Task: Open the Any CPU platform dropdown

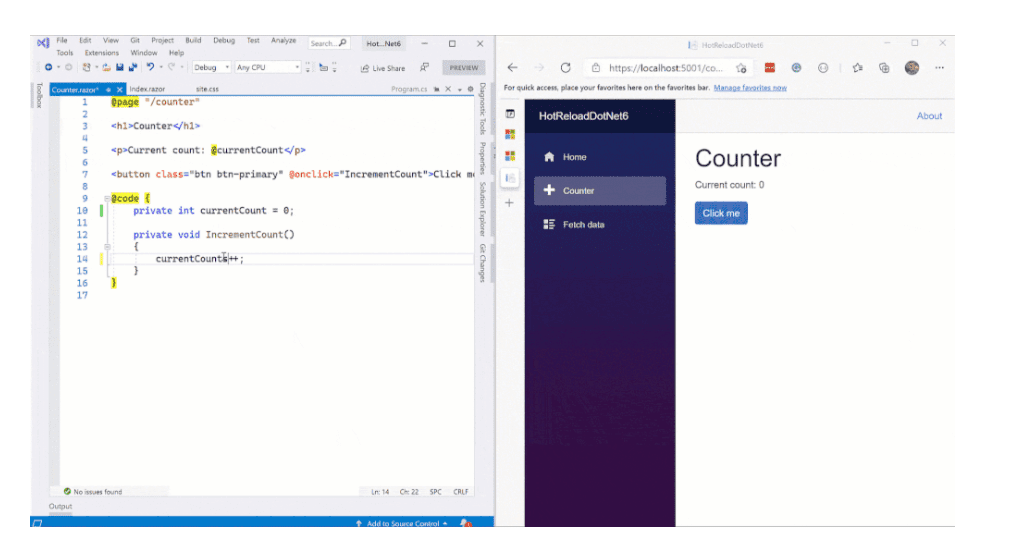Action: pos(268,67)
